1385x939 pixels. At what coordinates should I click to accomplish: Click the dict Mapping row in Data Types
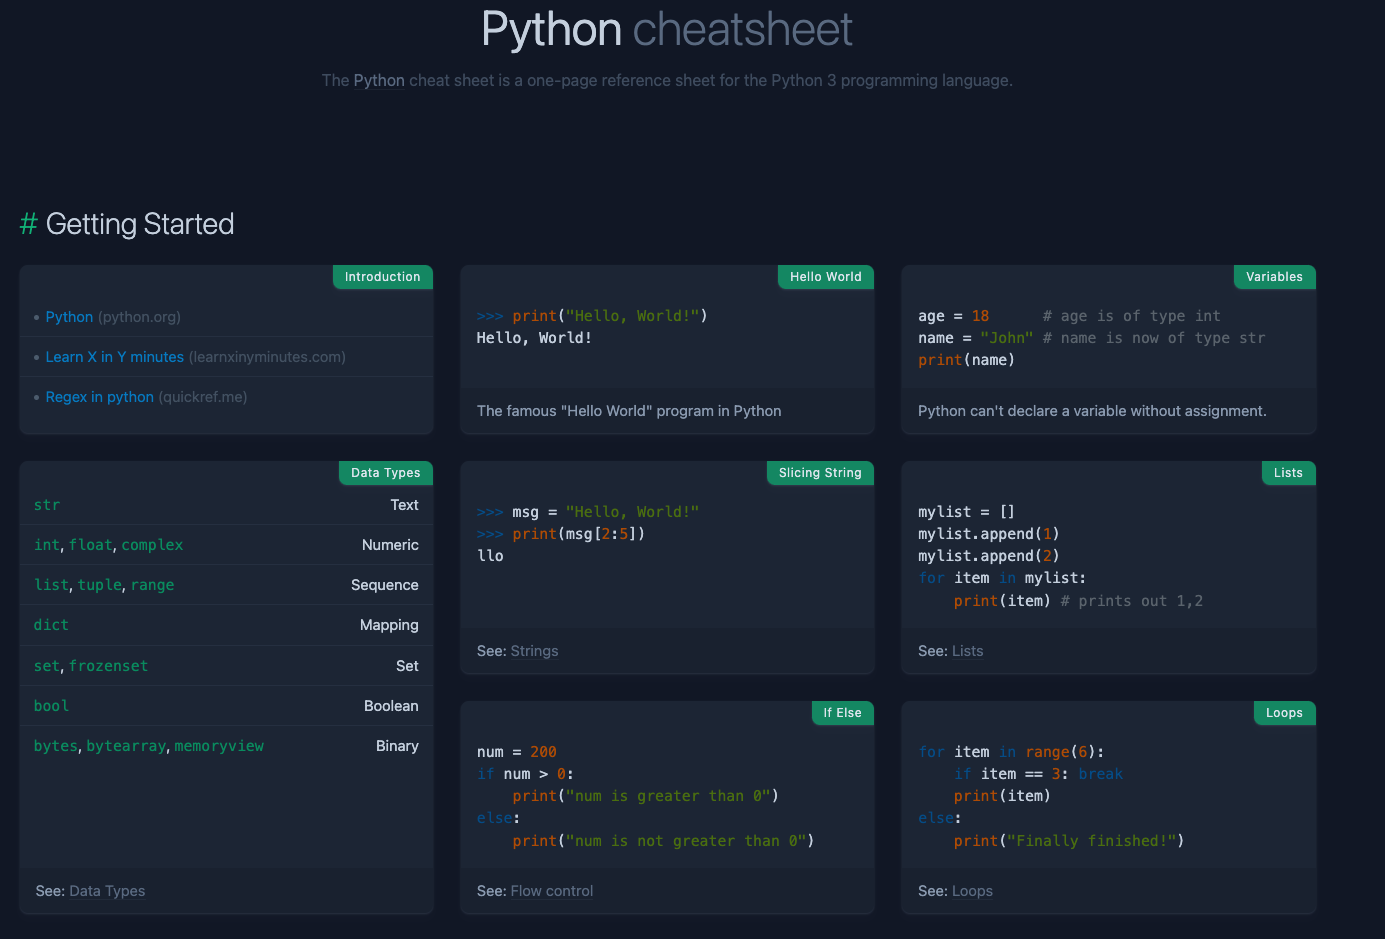pos(226,625)
